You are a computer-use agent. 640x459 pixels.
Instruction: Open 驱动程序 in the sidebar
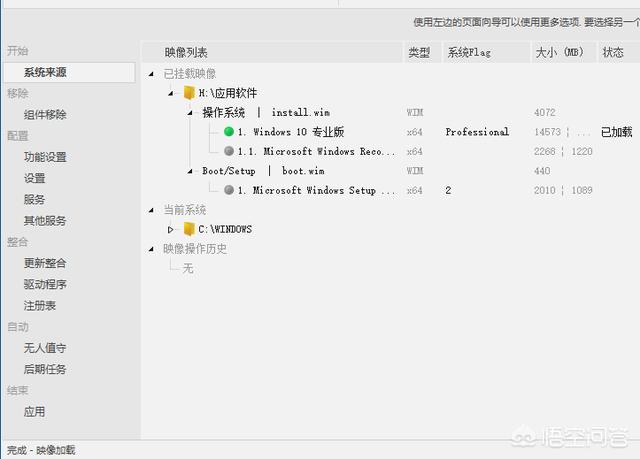pos(45,284)
